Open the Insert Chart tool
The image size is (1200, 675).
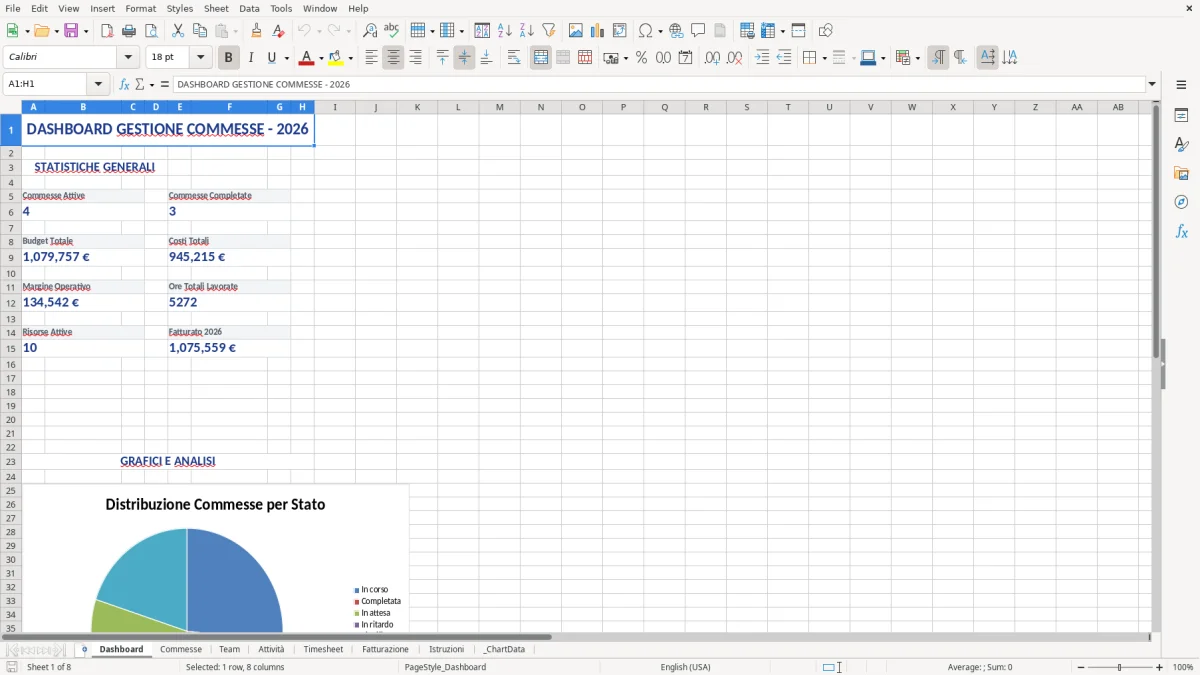[x=598, y=30]
